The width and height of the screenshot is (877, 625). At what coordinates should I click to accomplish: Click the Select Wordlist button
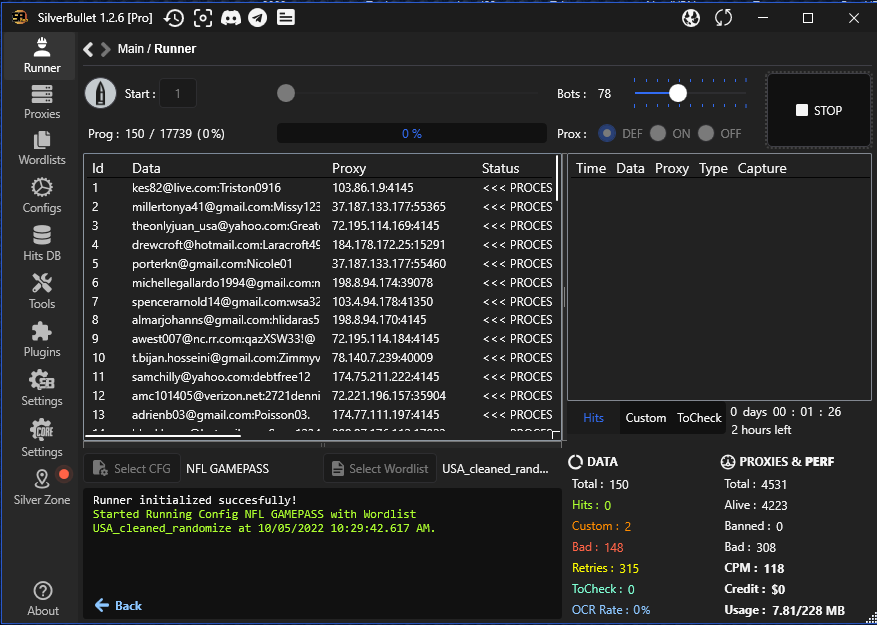[x=380, y=468]
